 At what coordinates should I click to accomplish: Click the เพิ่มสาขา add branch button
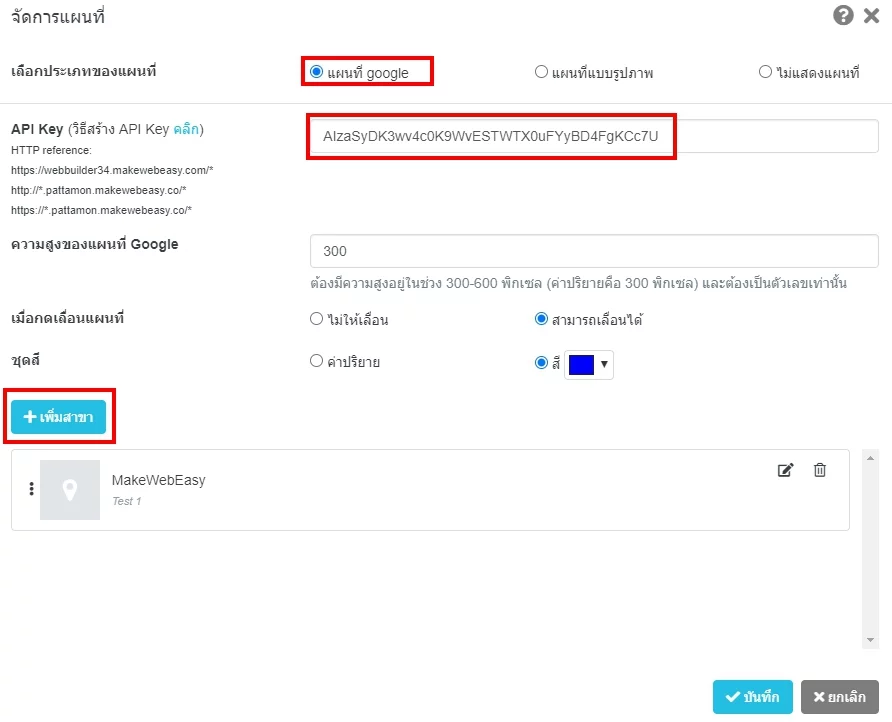click(59, 417)
